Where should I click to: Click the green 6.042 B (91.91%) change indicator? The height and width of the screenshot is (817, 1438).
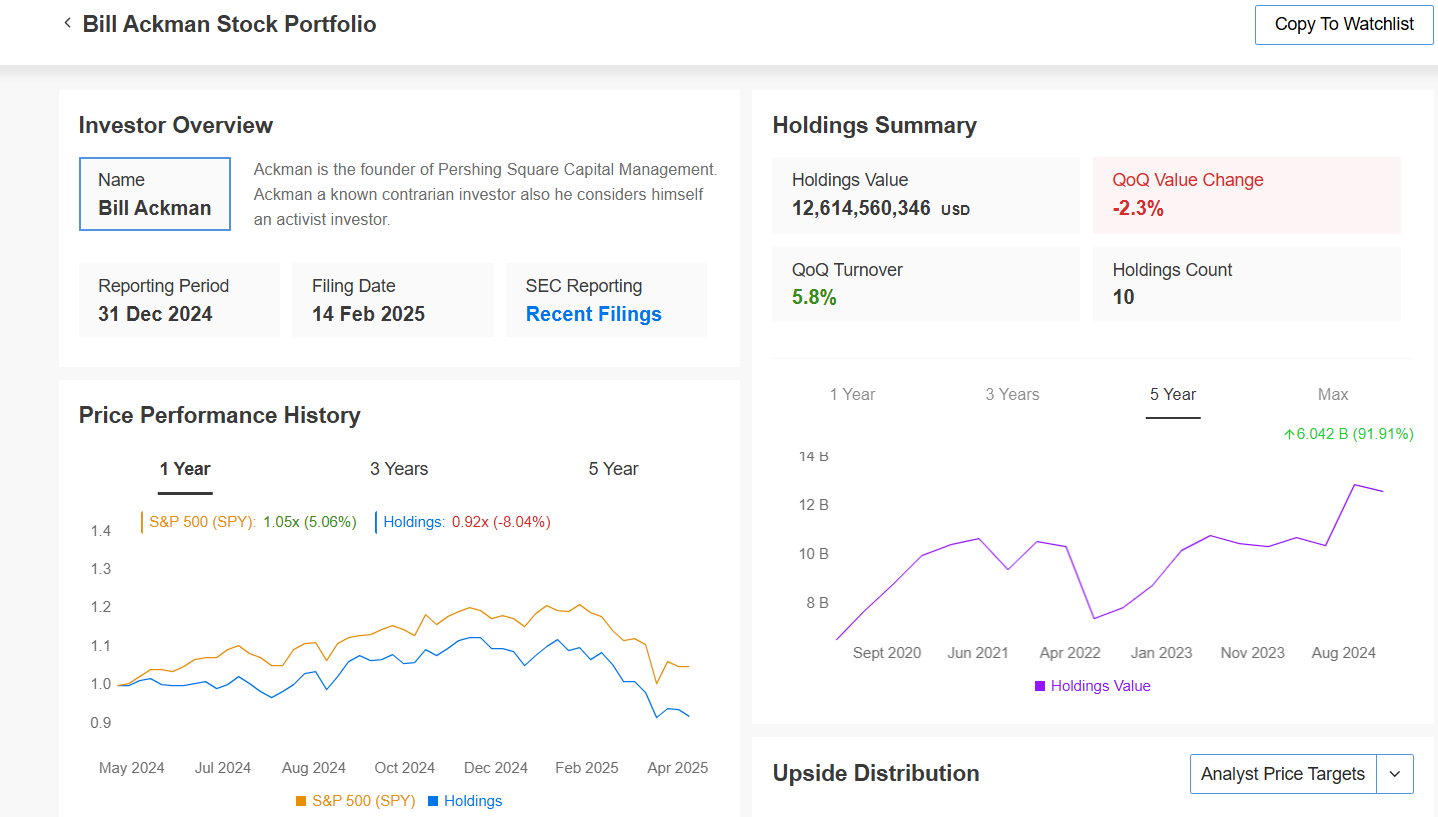coord(1348,434)
